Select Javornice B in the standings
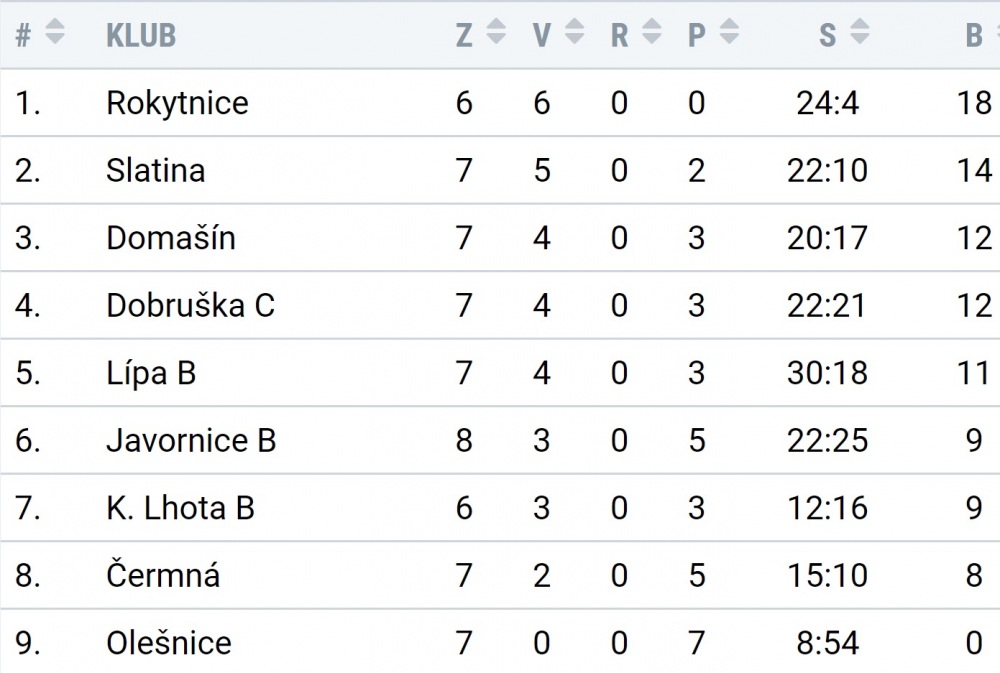Screen dimensions: 1000x673 coord(191,441)
